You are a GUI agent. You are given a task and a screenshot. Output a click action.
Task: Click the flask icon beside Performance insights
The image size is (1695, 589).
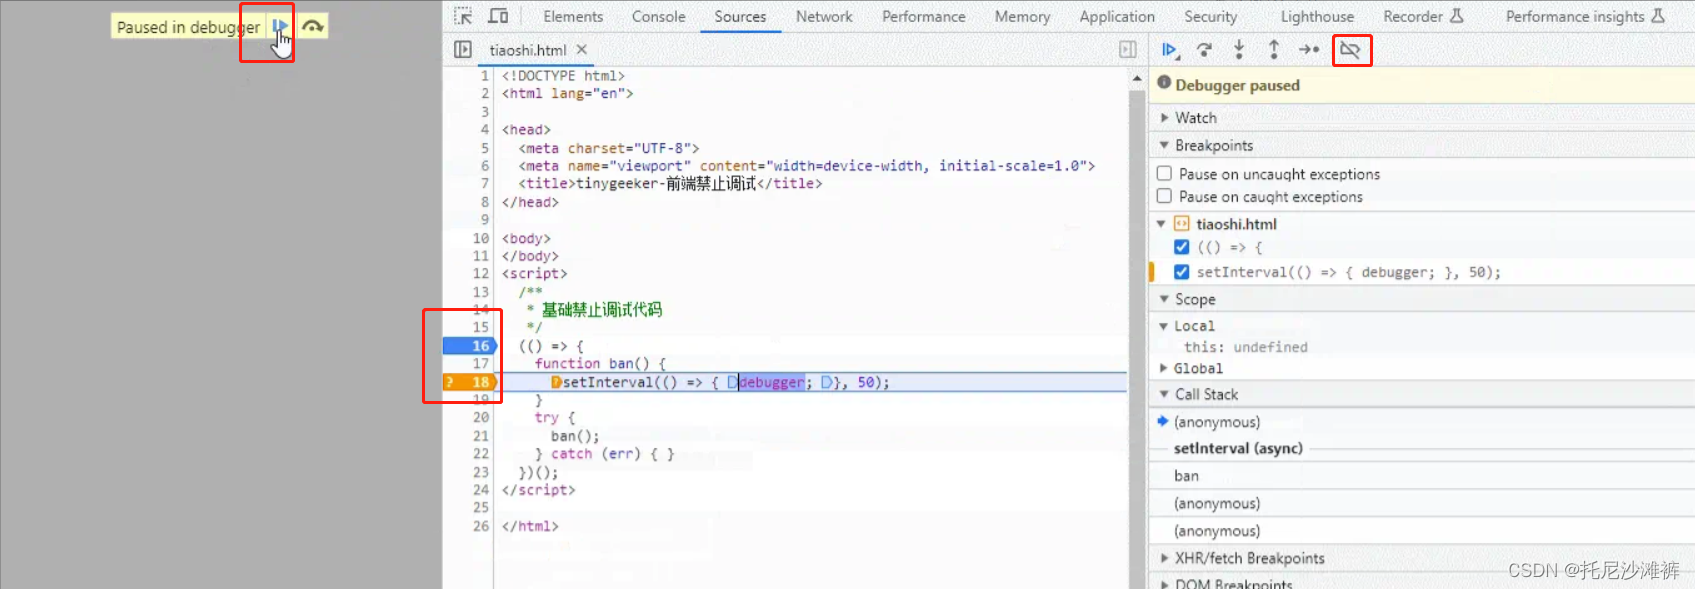click(1658, 16)
